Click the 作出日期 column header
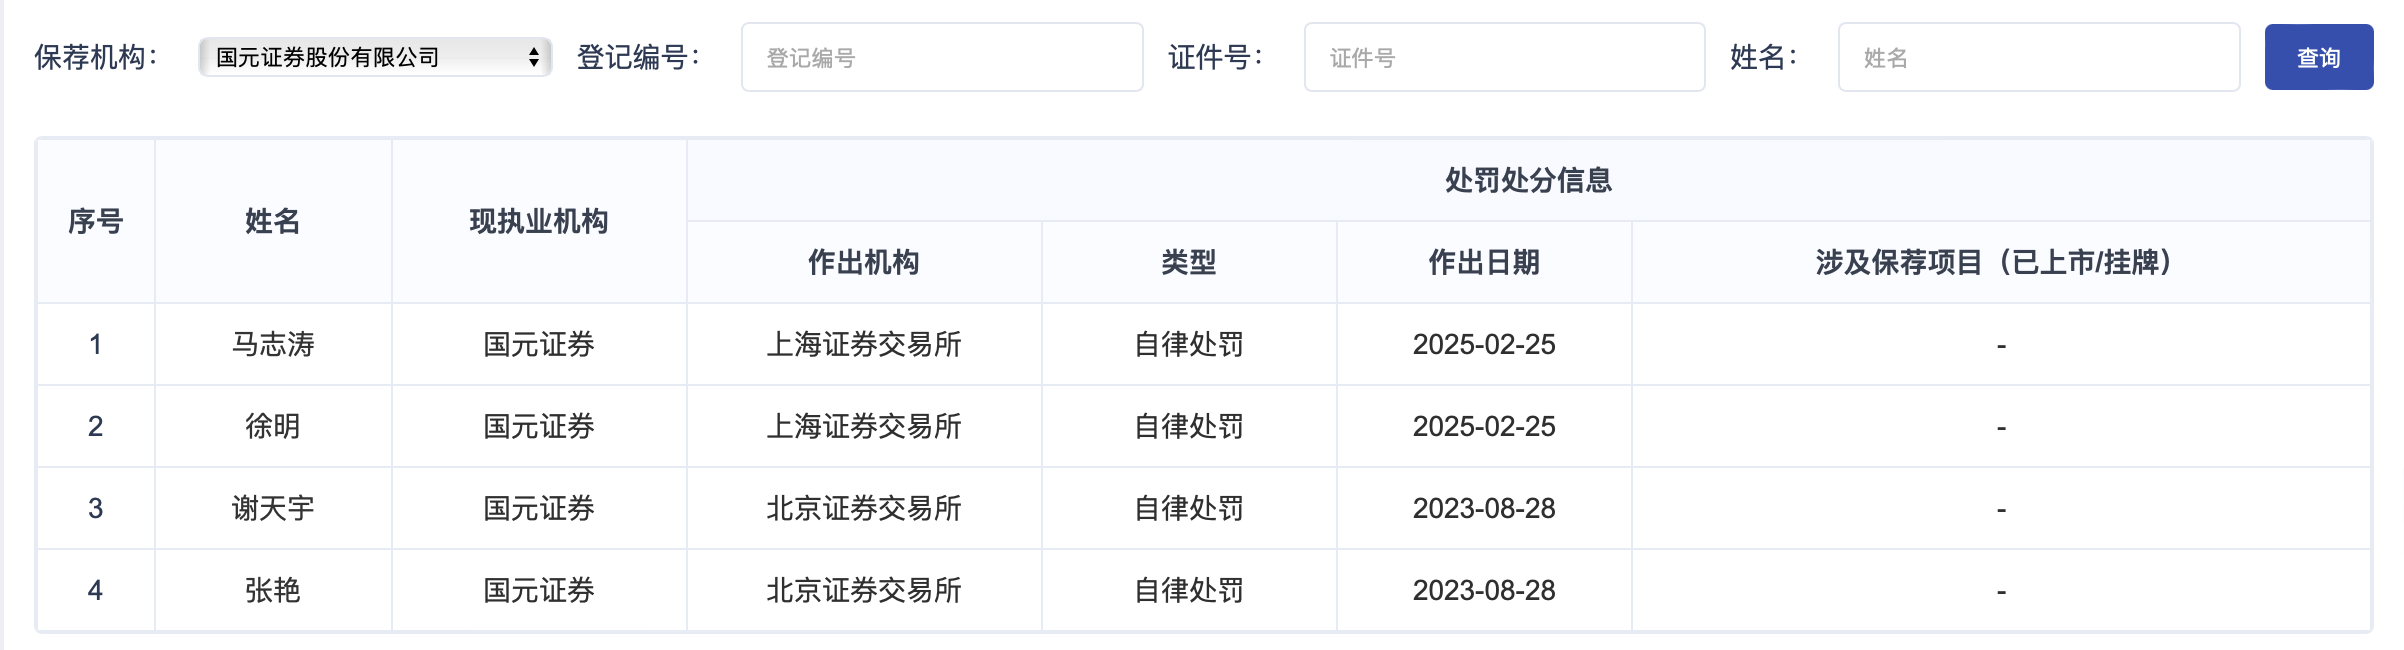 (1484, 262)
